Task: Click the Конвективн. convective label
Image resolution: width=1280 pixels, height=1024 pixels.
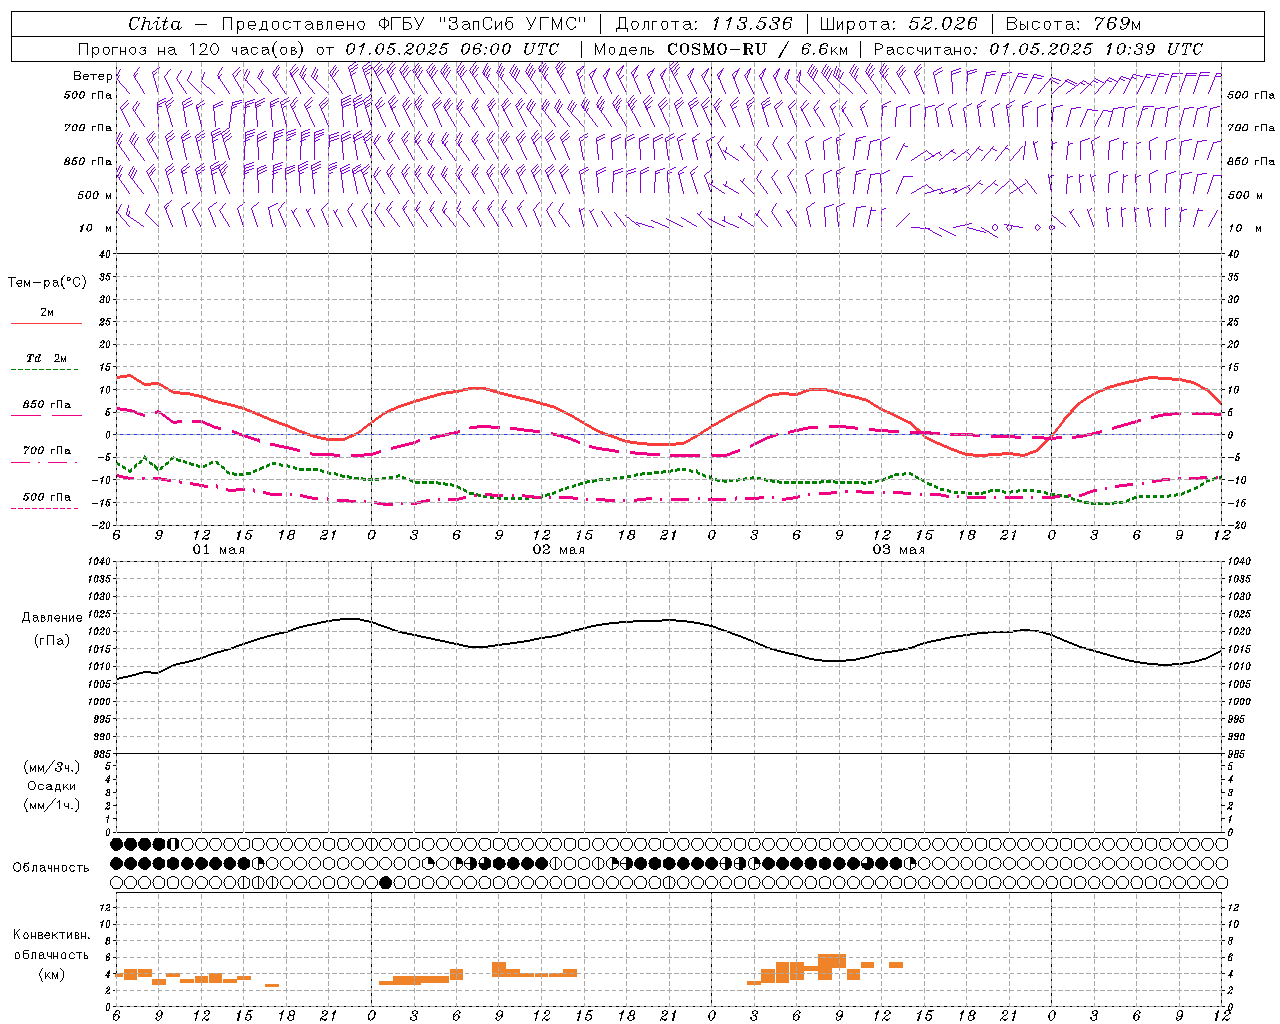Action: 52,935
